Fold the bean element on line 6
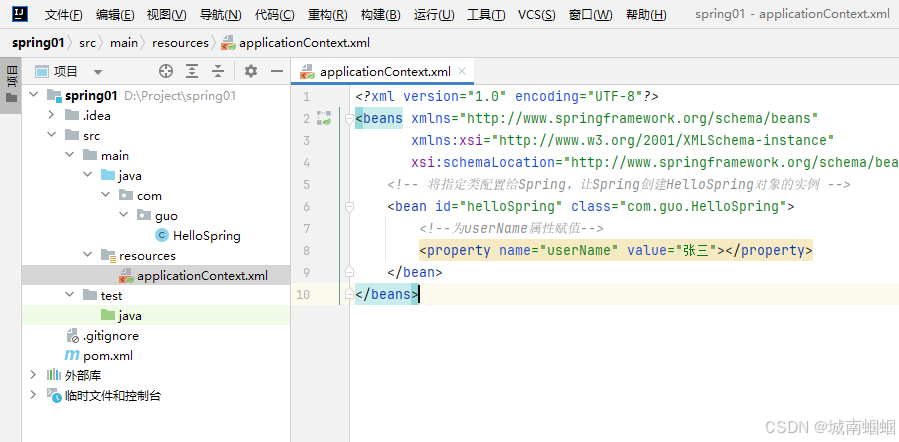 click(349, 206)
